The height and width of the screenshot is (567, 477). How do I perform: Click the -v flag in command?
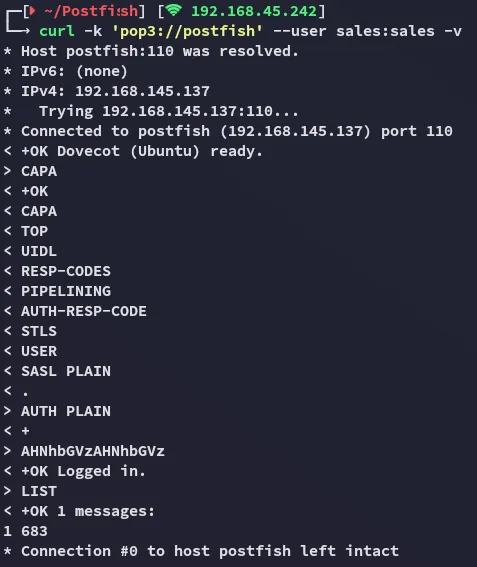453,31
